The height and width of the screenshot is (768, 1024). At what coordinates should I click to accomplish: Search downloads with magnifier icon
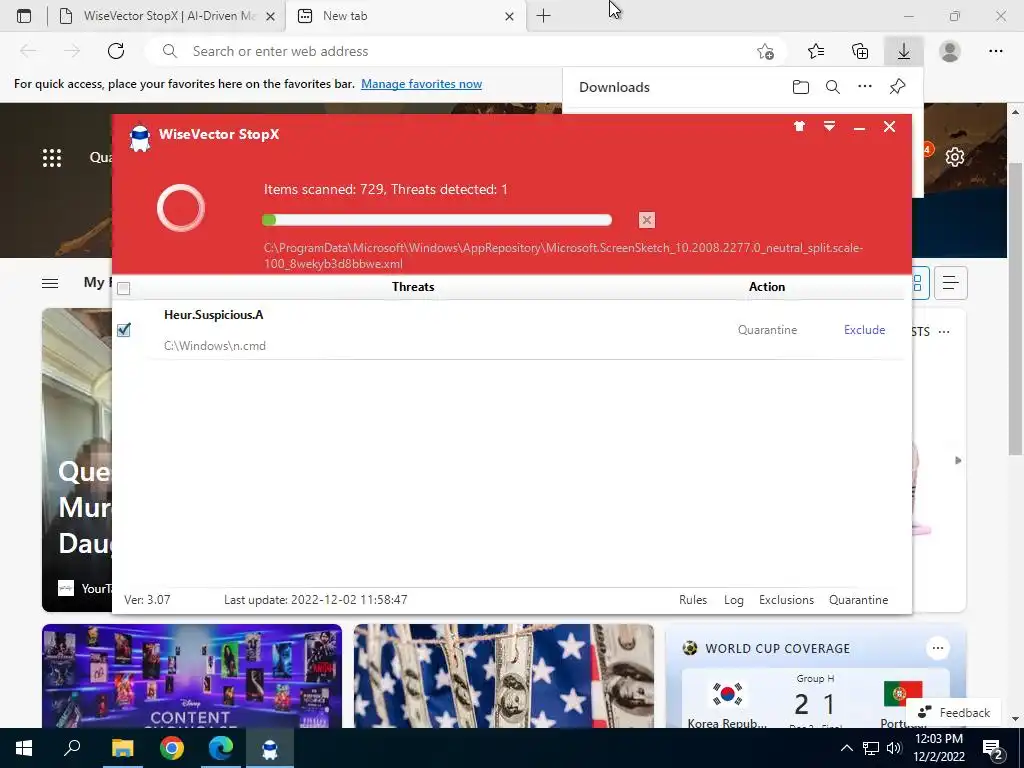click(833, 87)
